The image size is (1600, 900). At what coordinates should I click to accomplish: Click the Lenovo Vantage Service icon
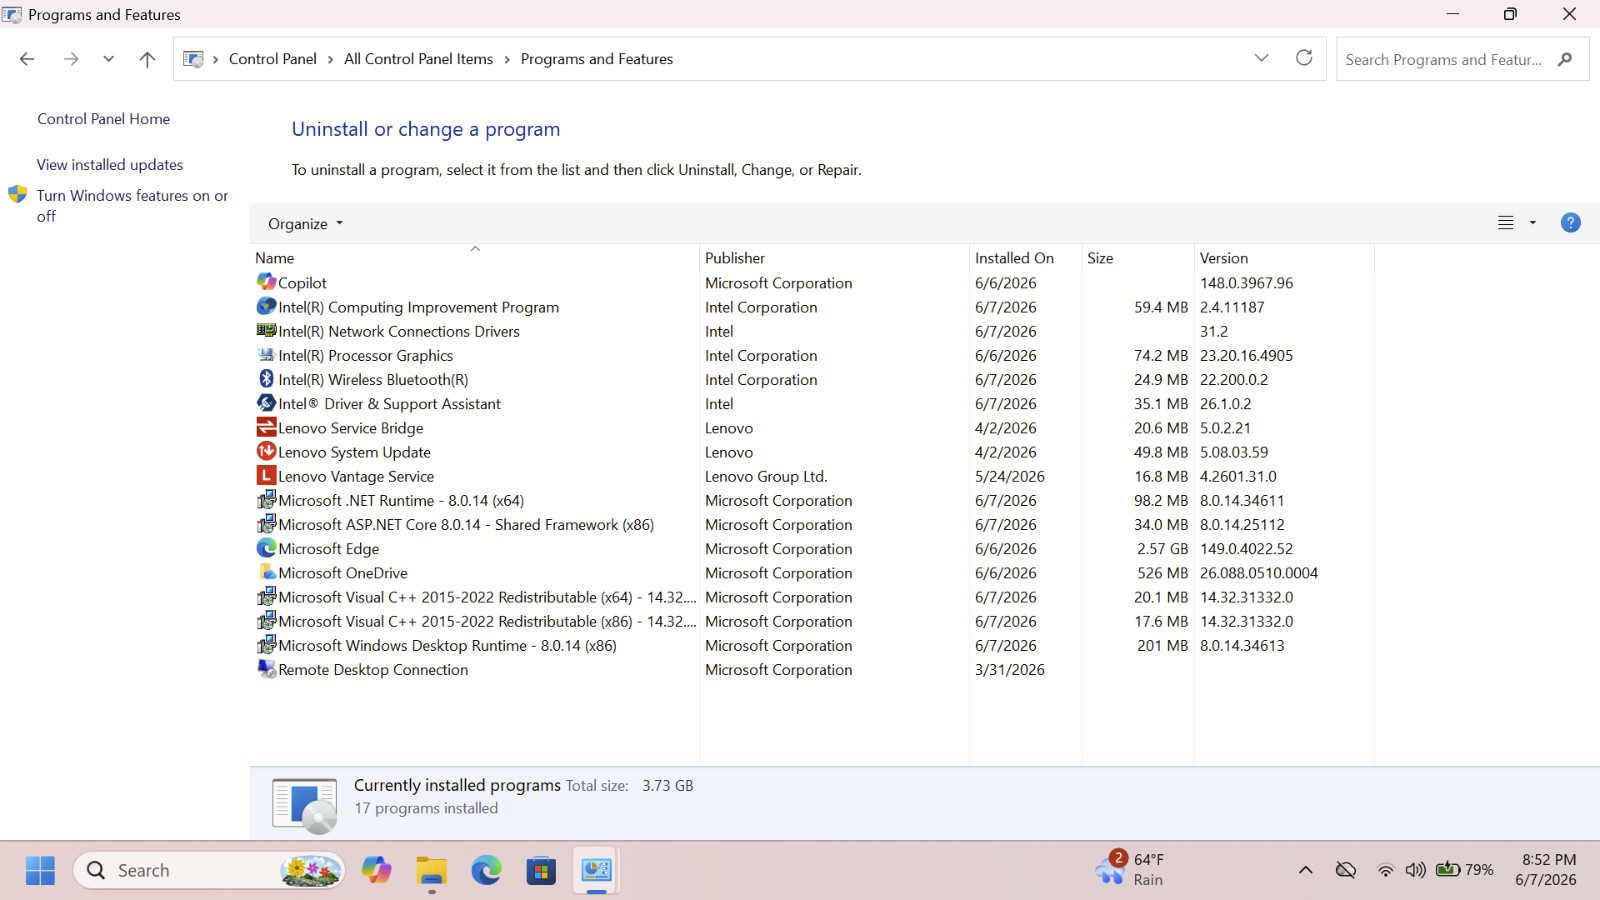pyautogui.click(x=266, y=476)
